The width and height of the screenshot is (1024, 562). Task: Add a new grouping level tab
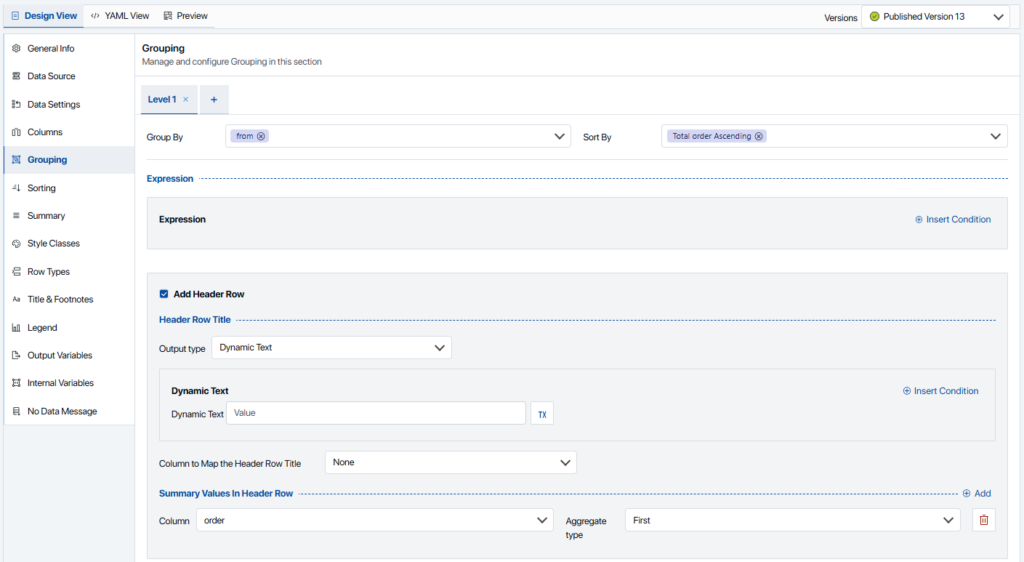coord(214,100)
